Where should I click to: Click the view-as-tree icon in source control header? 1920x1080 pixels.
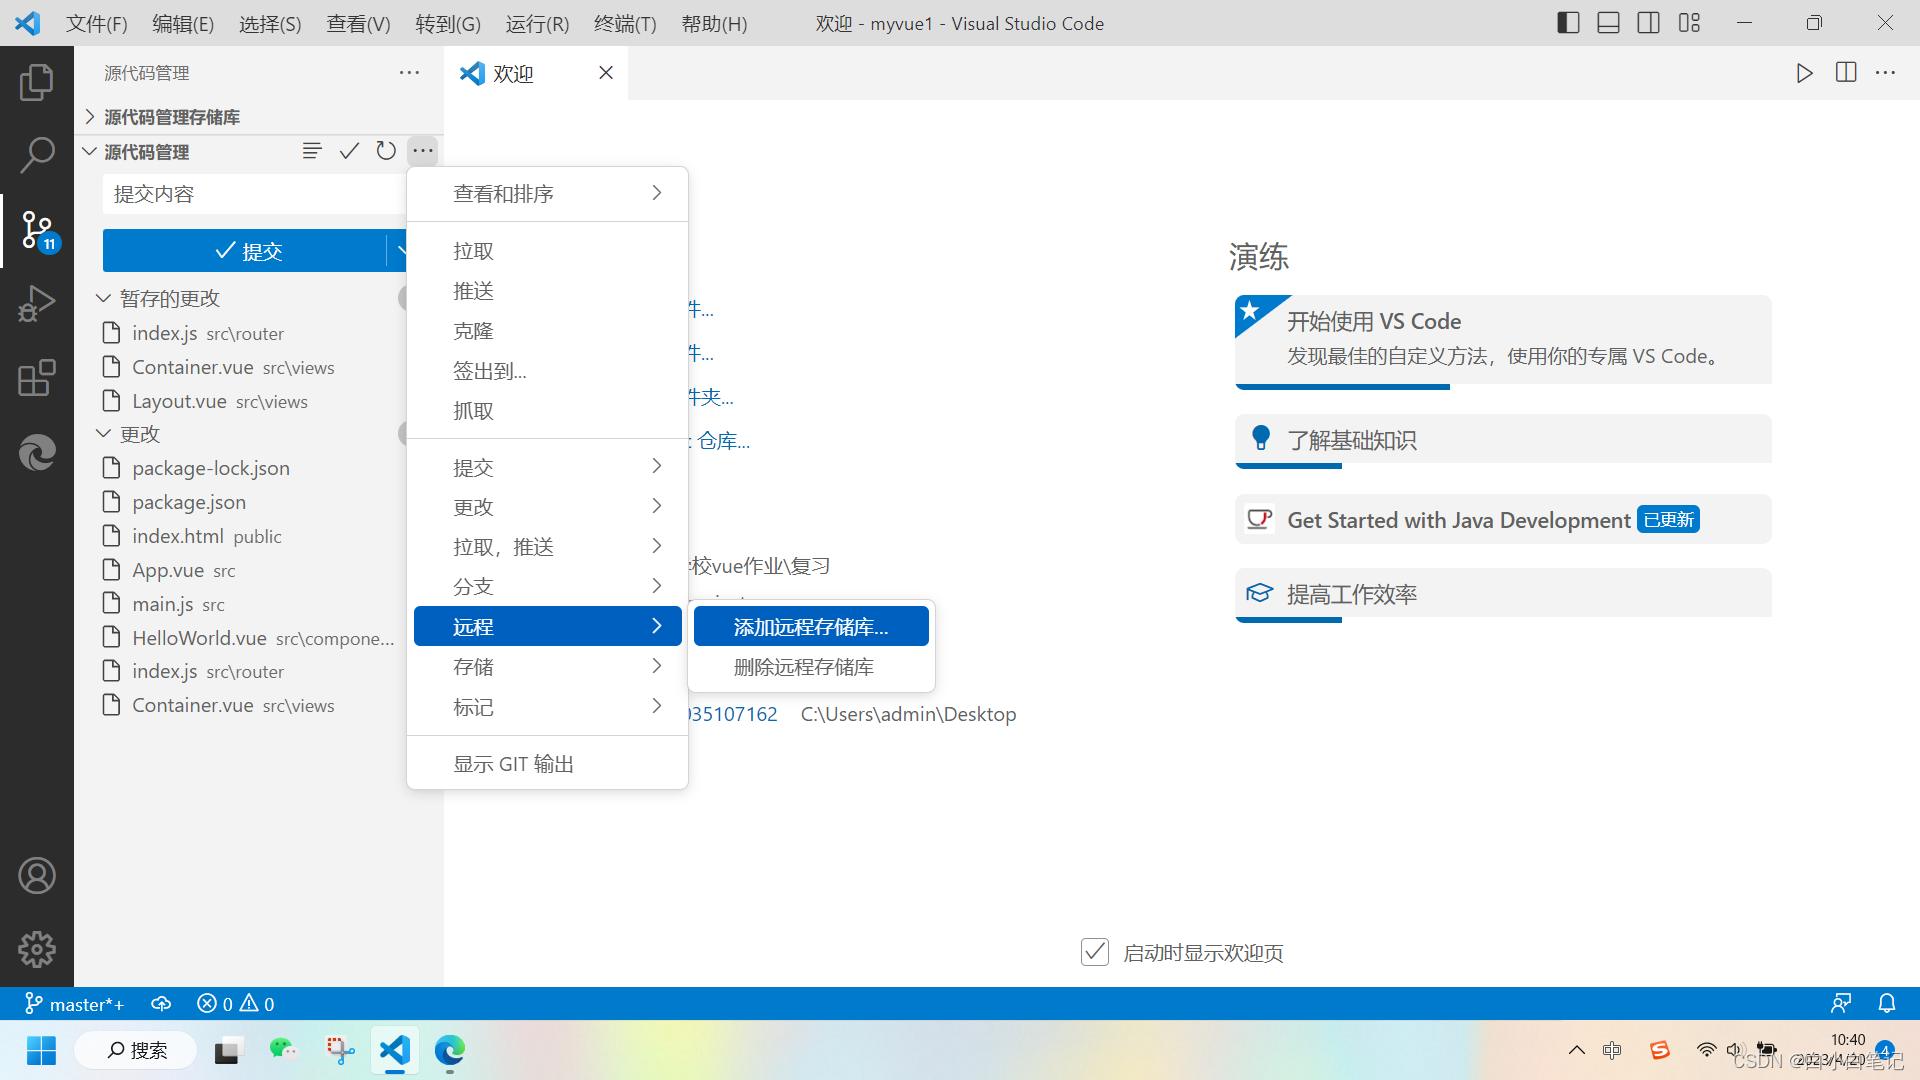312,151
